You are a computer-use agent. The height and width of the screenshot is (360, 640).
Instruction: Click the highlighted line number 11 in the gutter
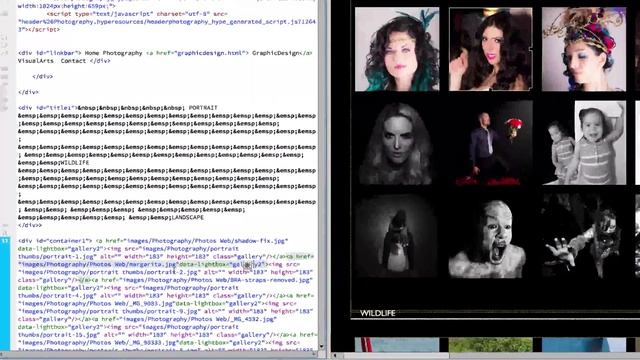tap(5, 241)
